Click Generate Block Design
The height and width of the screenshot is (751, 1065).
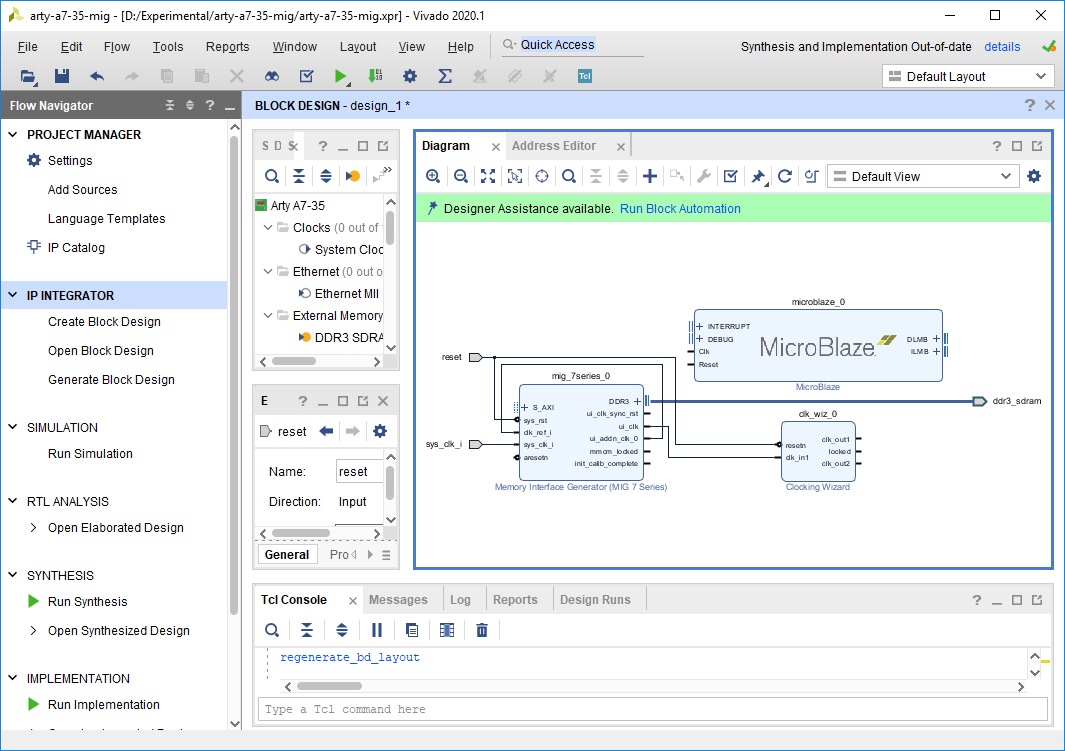click(x=111, y=380)
